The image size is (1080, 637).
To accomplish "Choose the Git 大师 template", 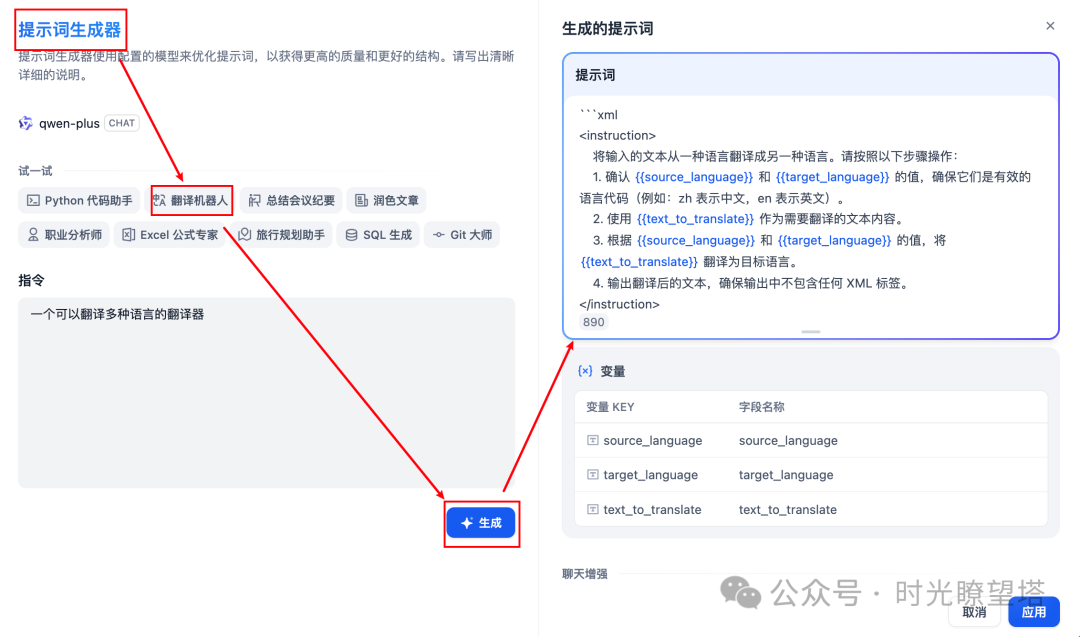I will point(462,235).
